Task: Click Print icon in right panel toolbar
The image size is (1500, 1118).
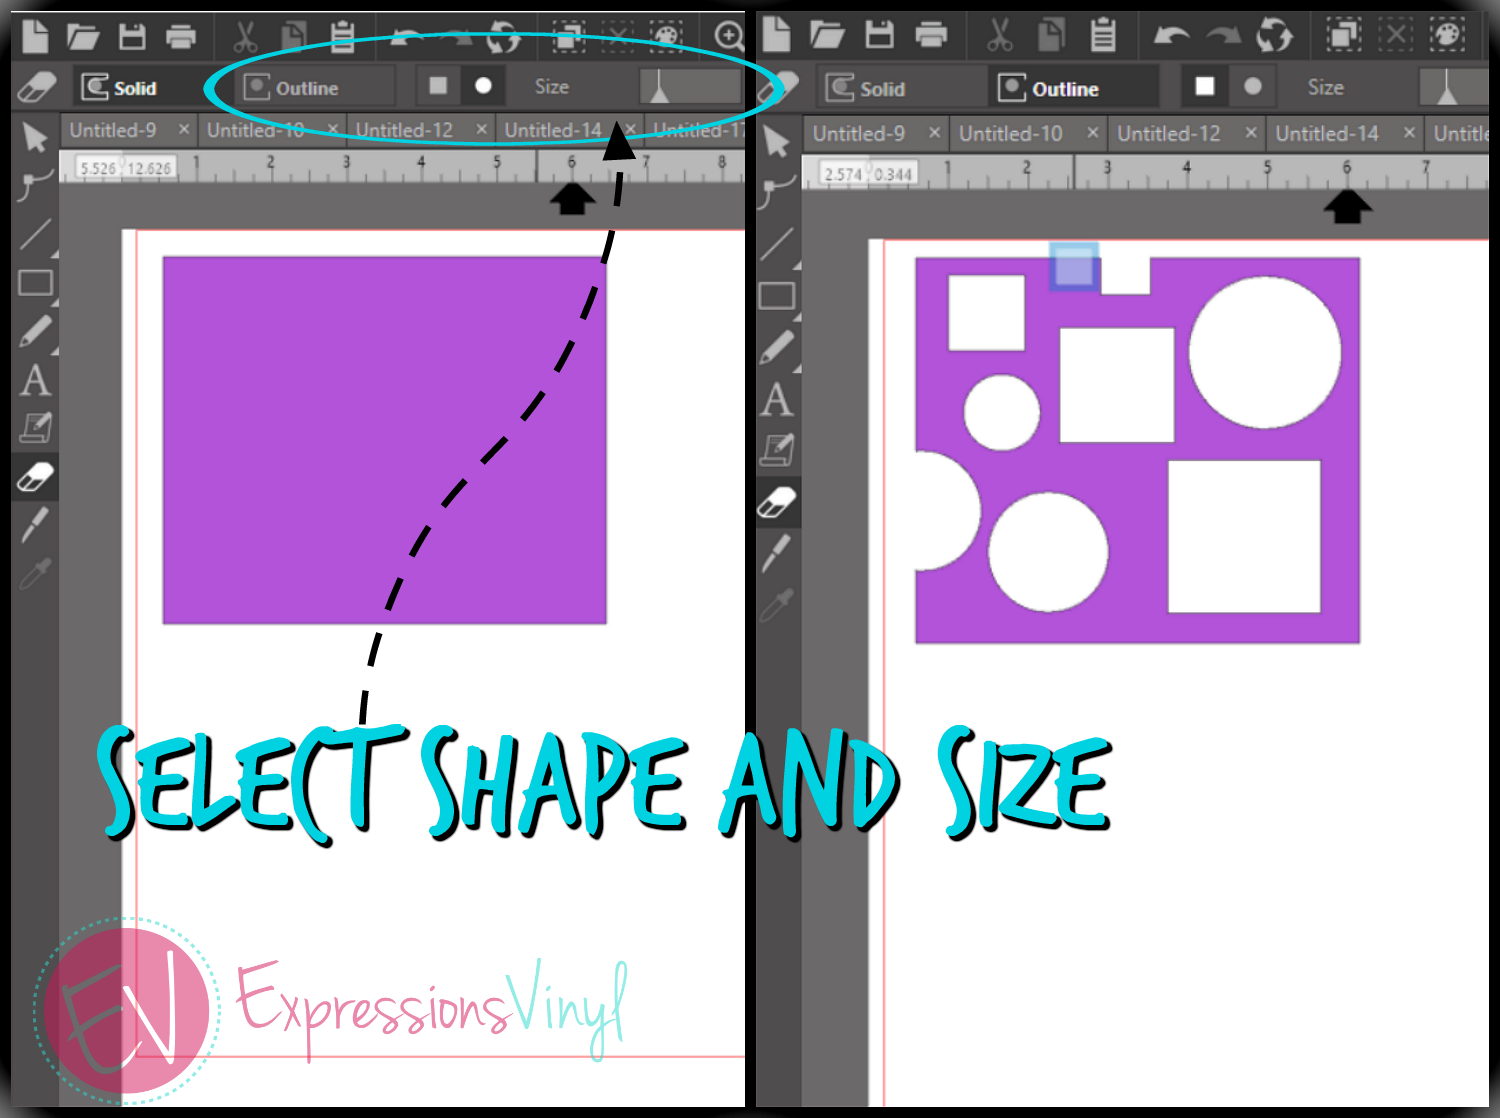Action: pos(931,36)
